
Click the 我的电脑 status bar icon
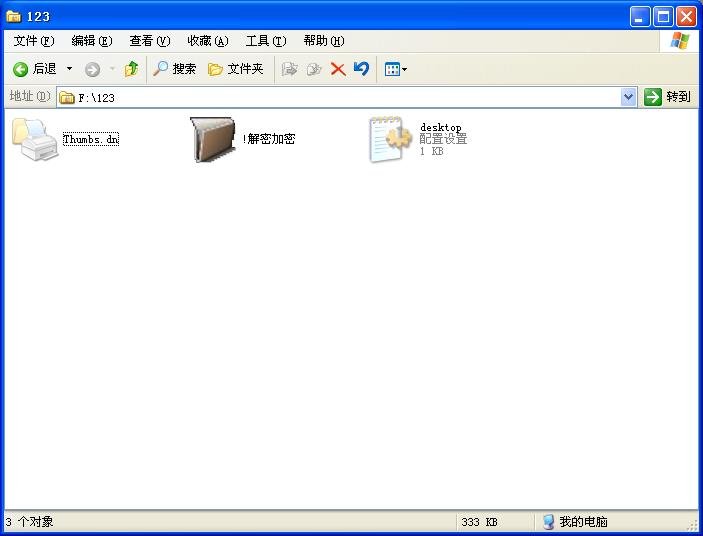pos(548,522)
